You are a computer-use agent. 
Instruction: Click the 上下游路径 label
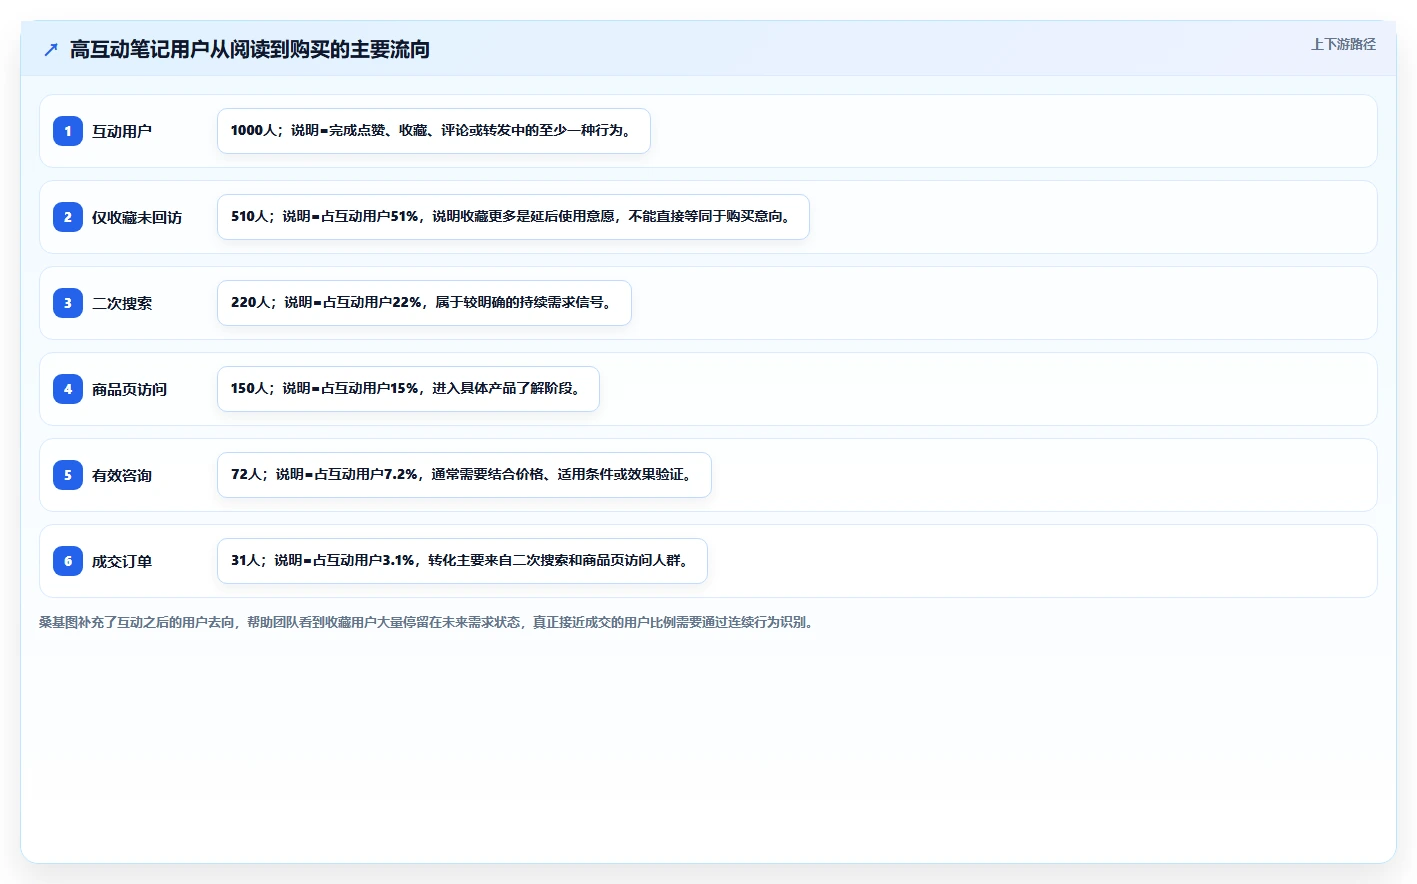tap(1343, 44)
